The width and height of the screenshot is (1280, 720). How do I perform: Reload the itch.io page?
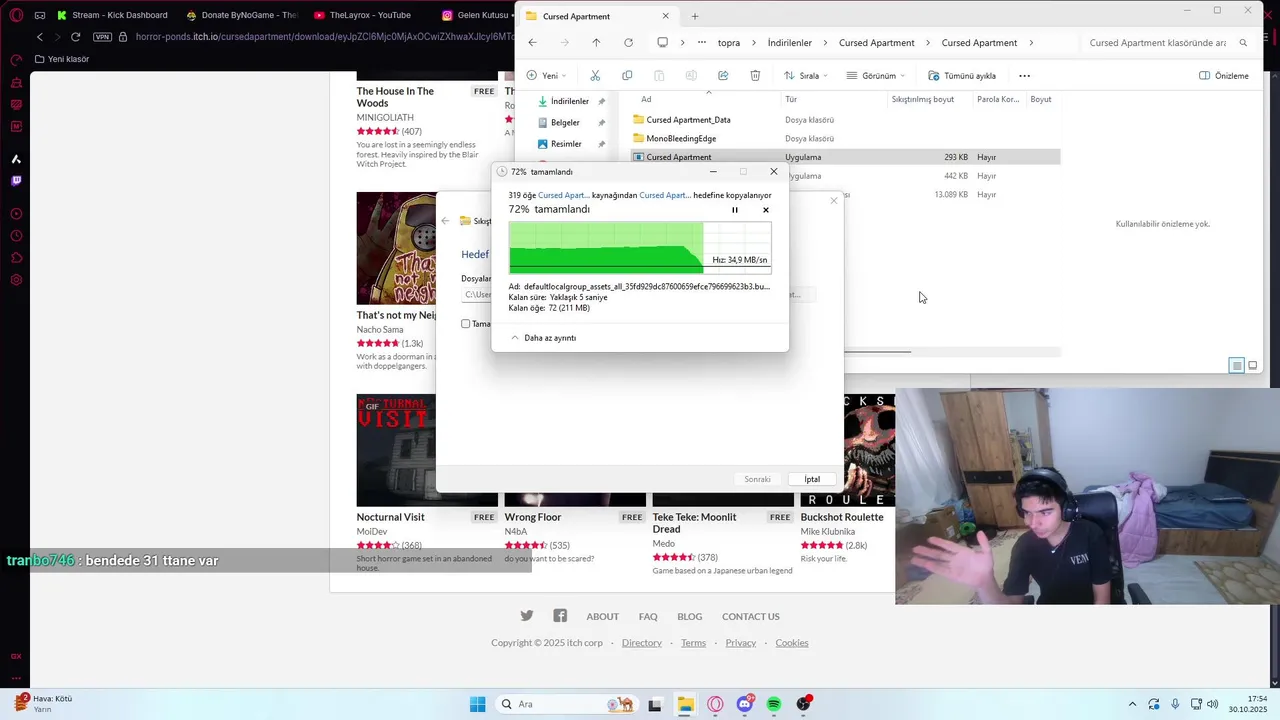(x=75, y=37)
